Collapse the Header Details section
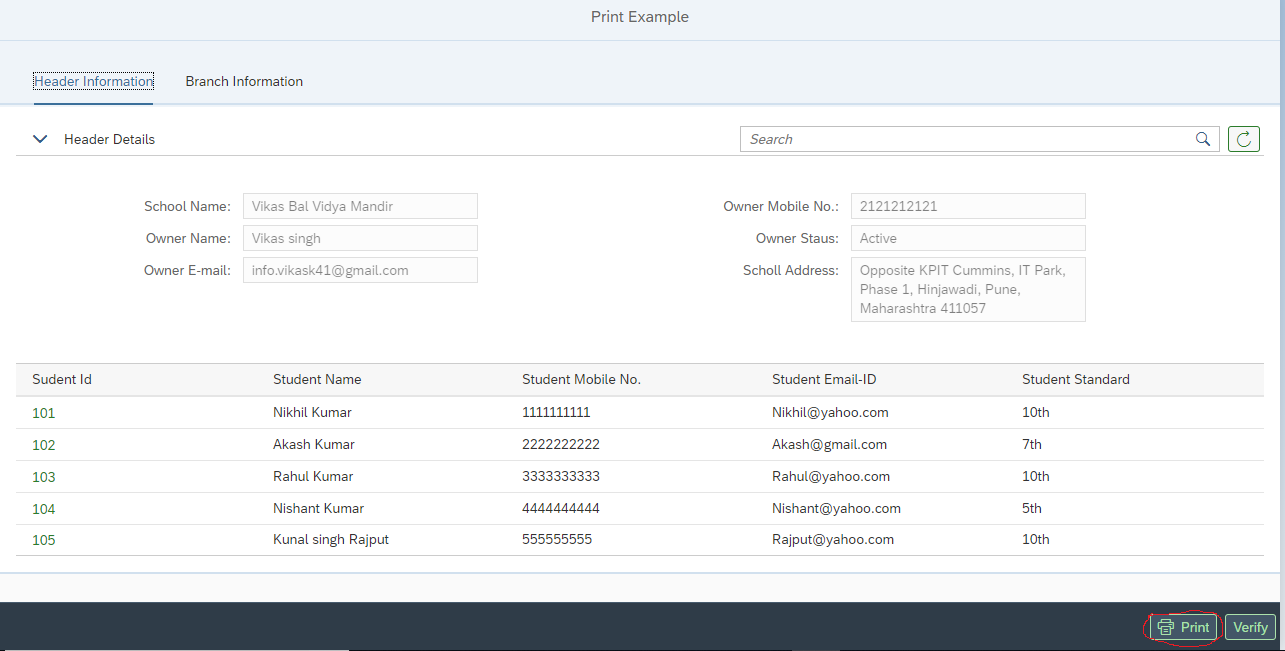The width and height of the screenshot is (1285, 651). [39, 139]
